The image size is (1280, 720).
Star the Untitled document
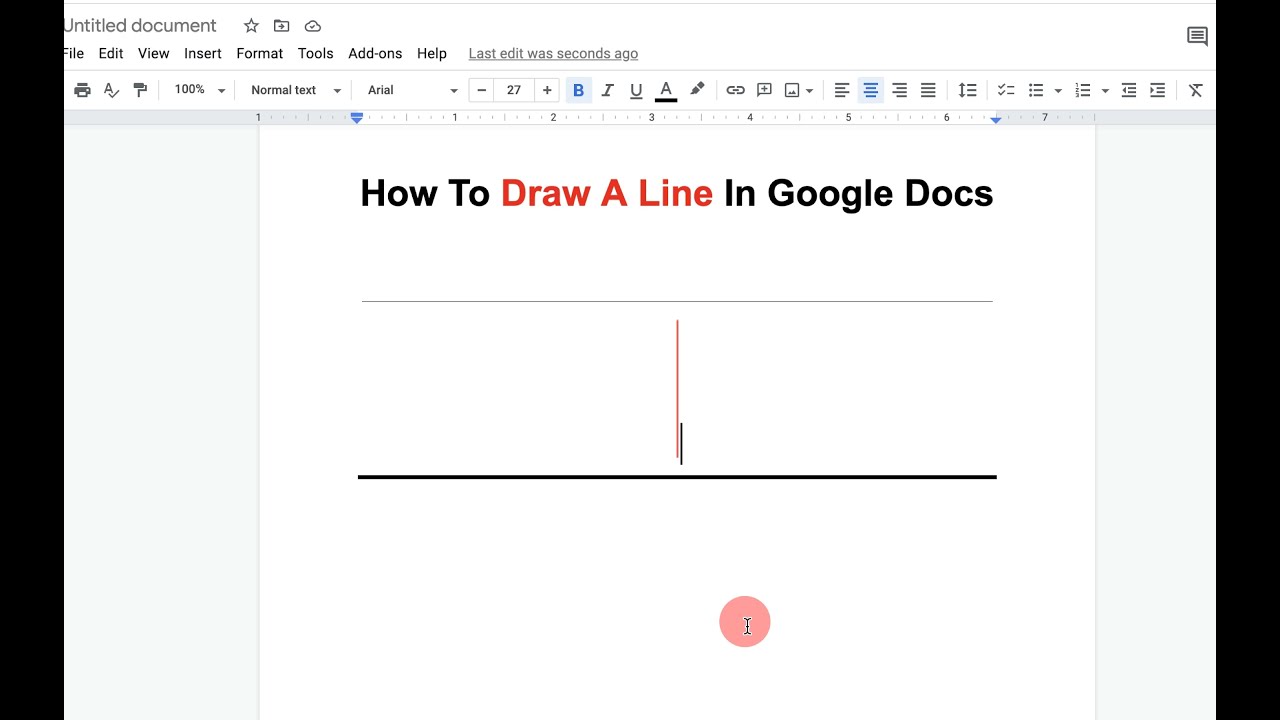(251, 26)
